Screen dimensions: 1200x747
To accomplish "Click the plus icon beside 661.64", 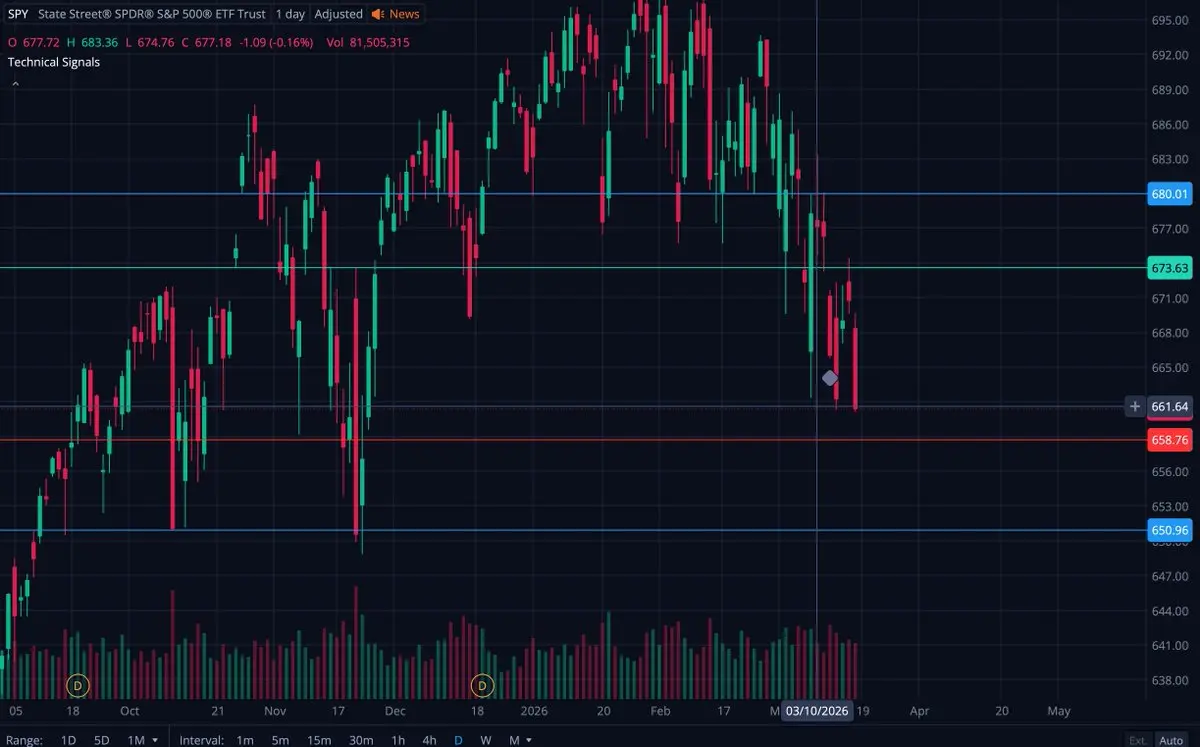I will (x=1135, y=406).
